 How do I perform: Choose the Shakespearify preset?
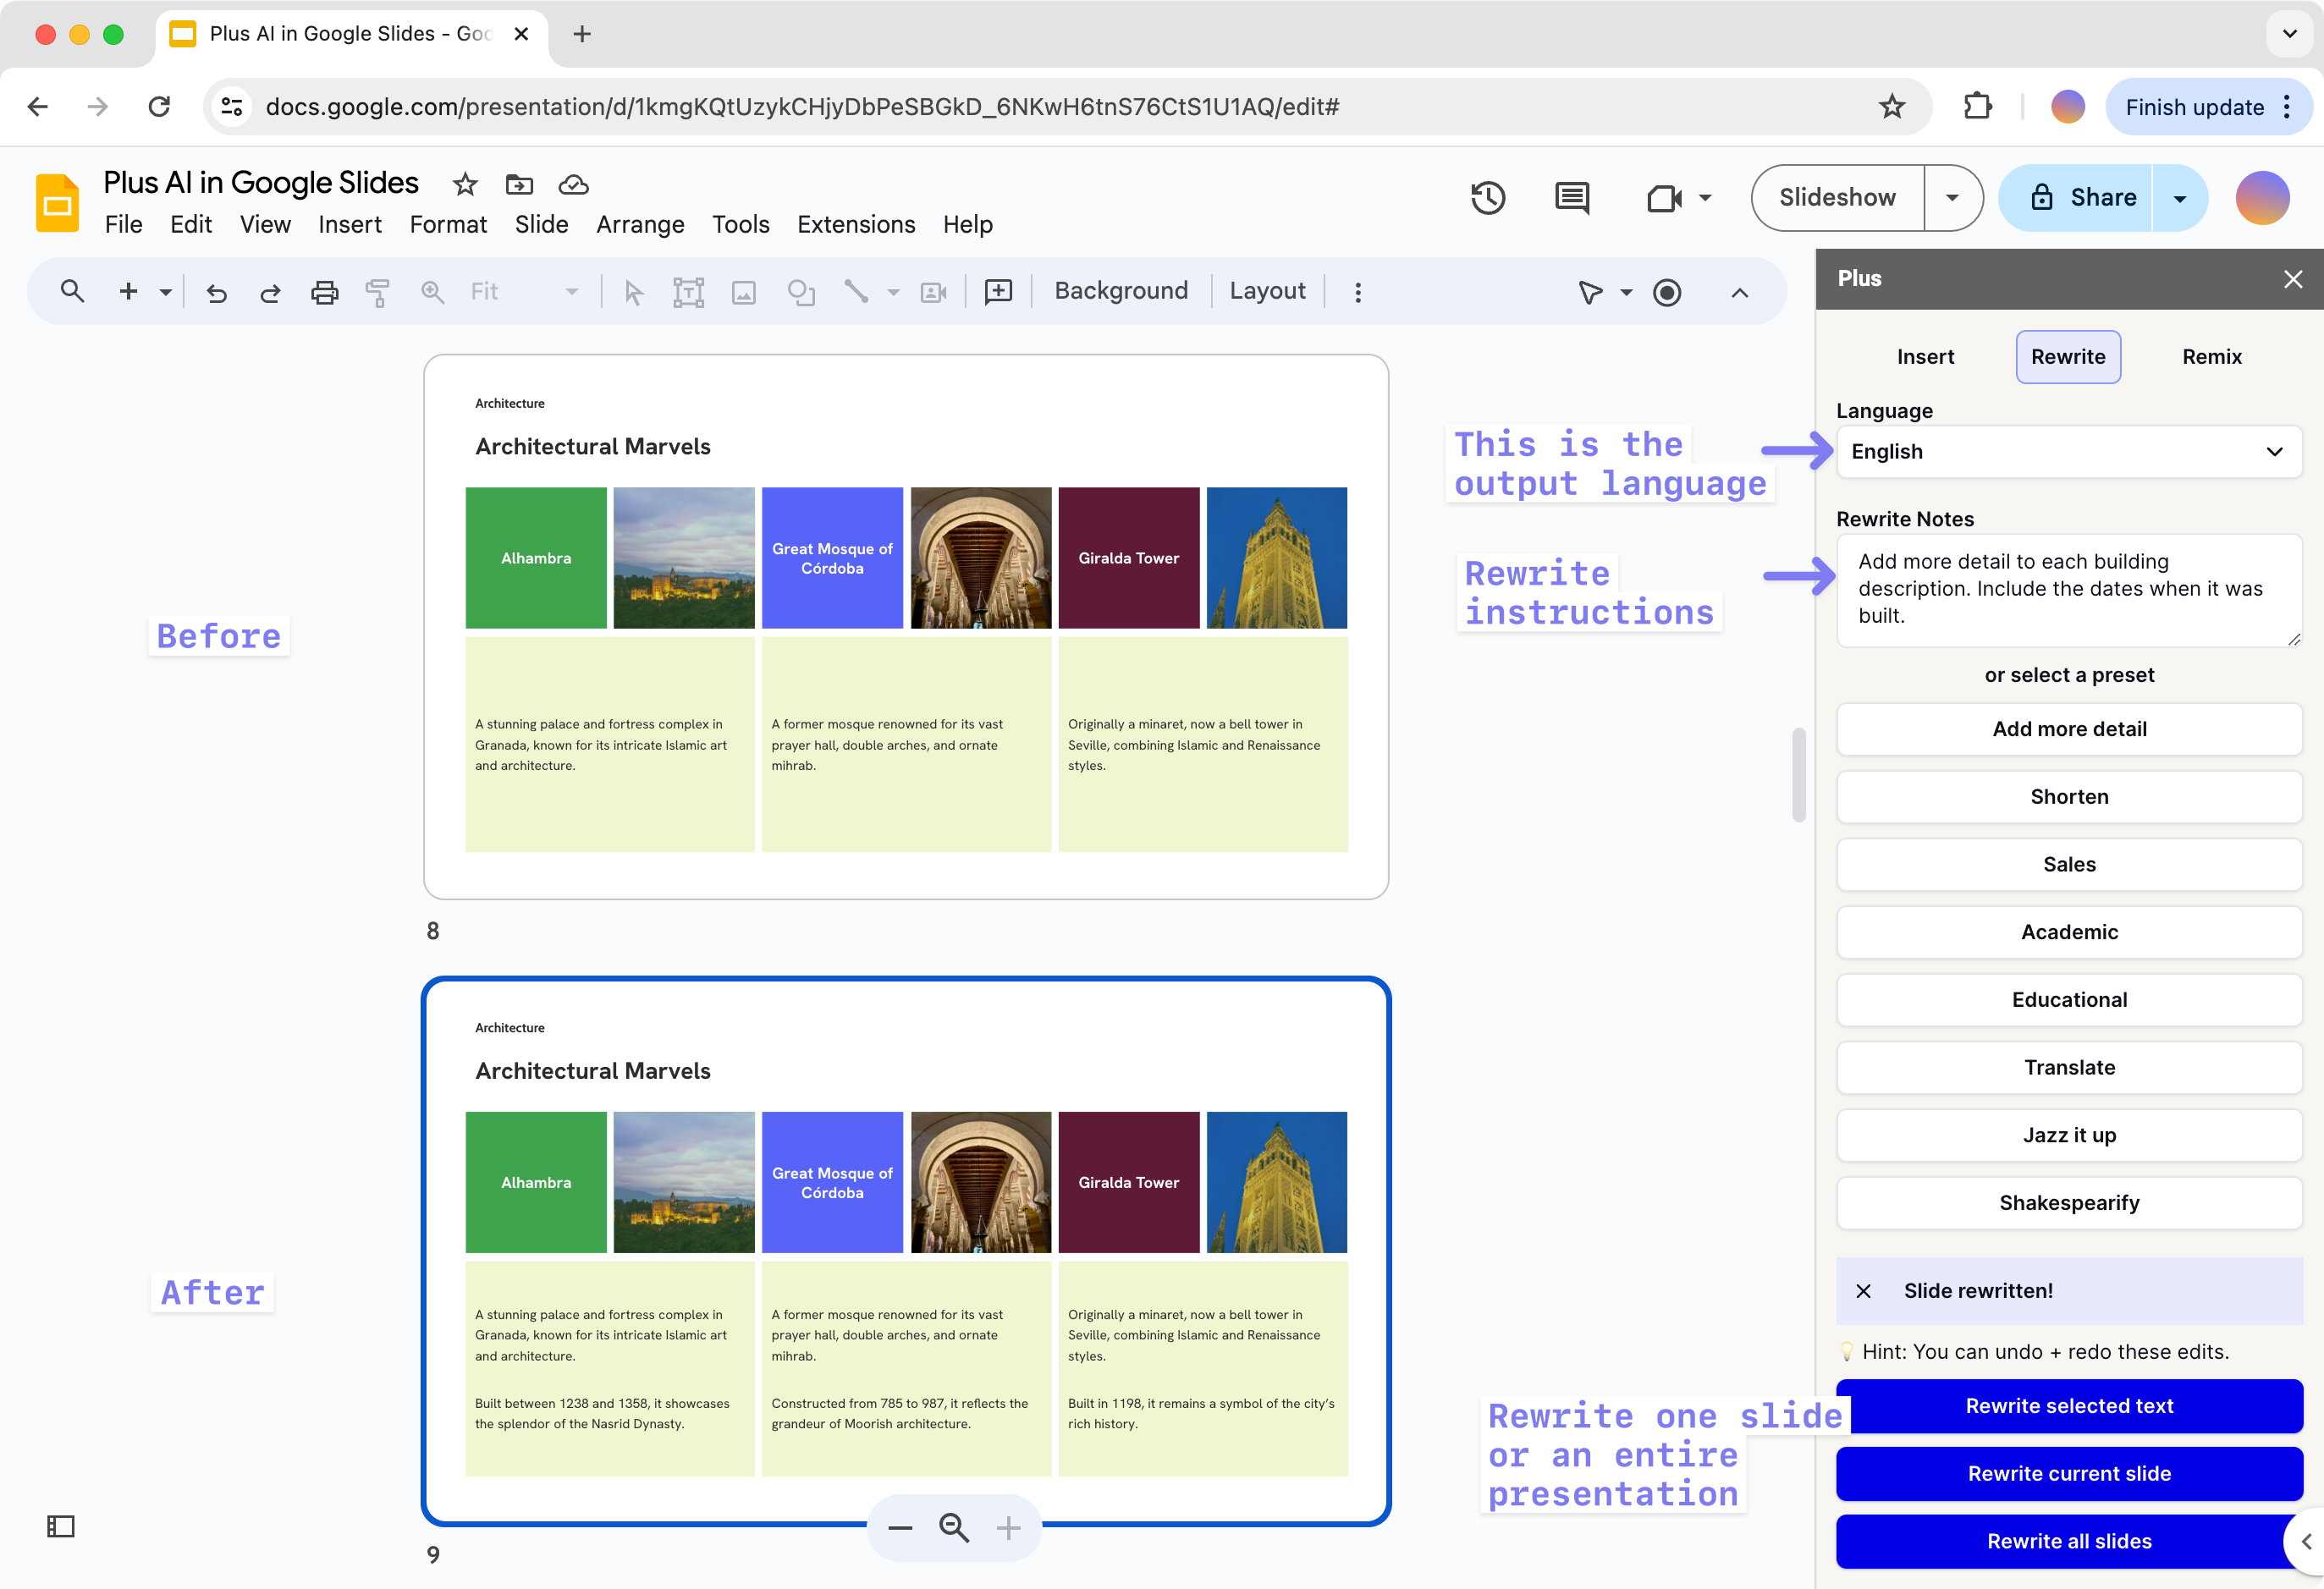point(2068,1203)
